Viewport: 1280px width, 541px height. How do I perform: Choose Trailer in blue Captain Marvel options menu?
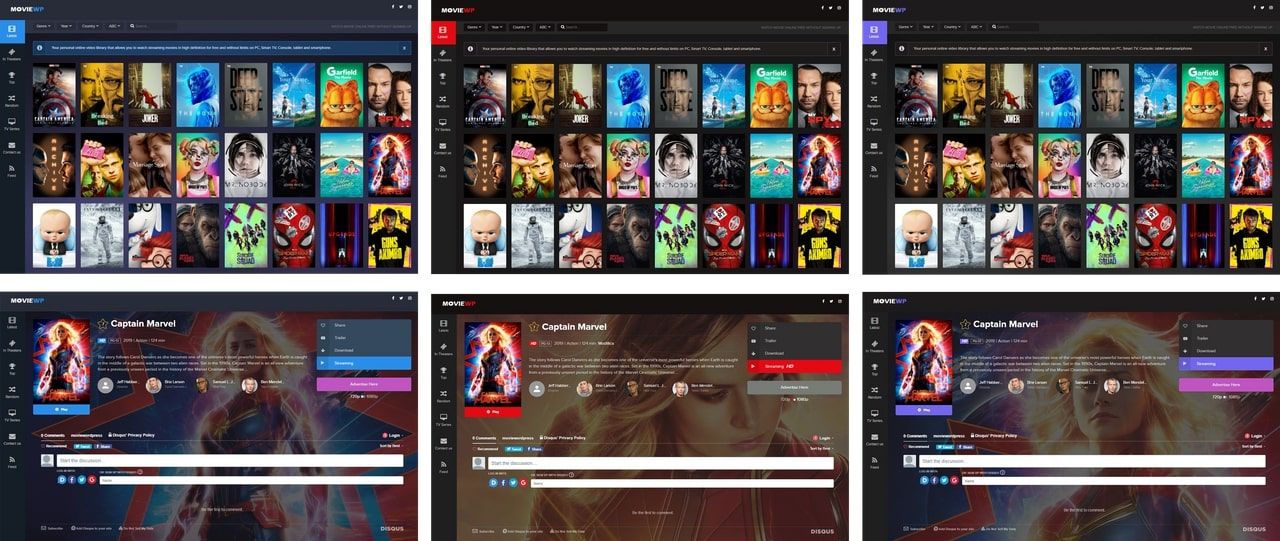tap(364, 338)
